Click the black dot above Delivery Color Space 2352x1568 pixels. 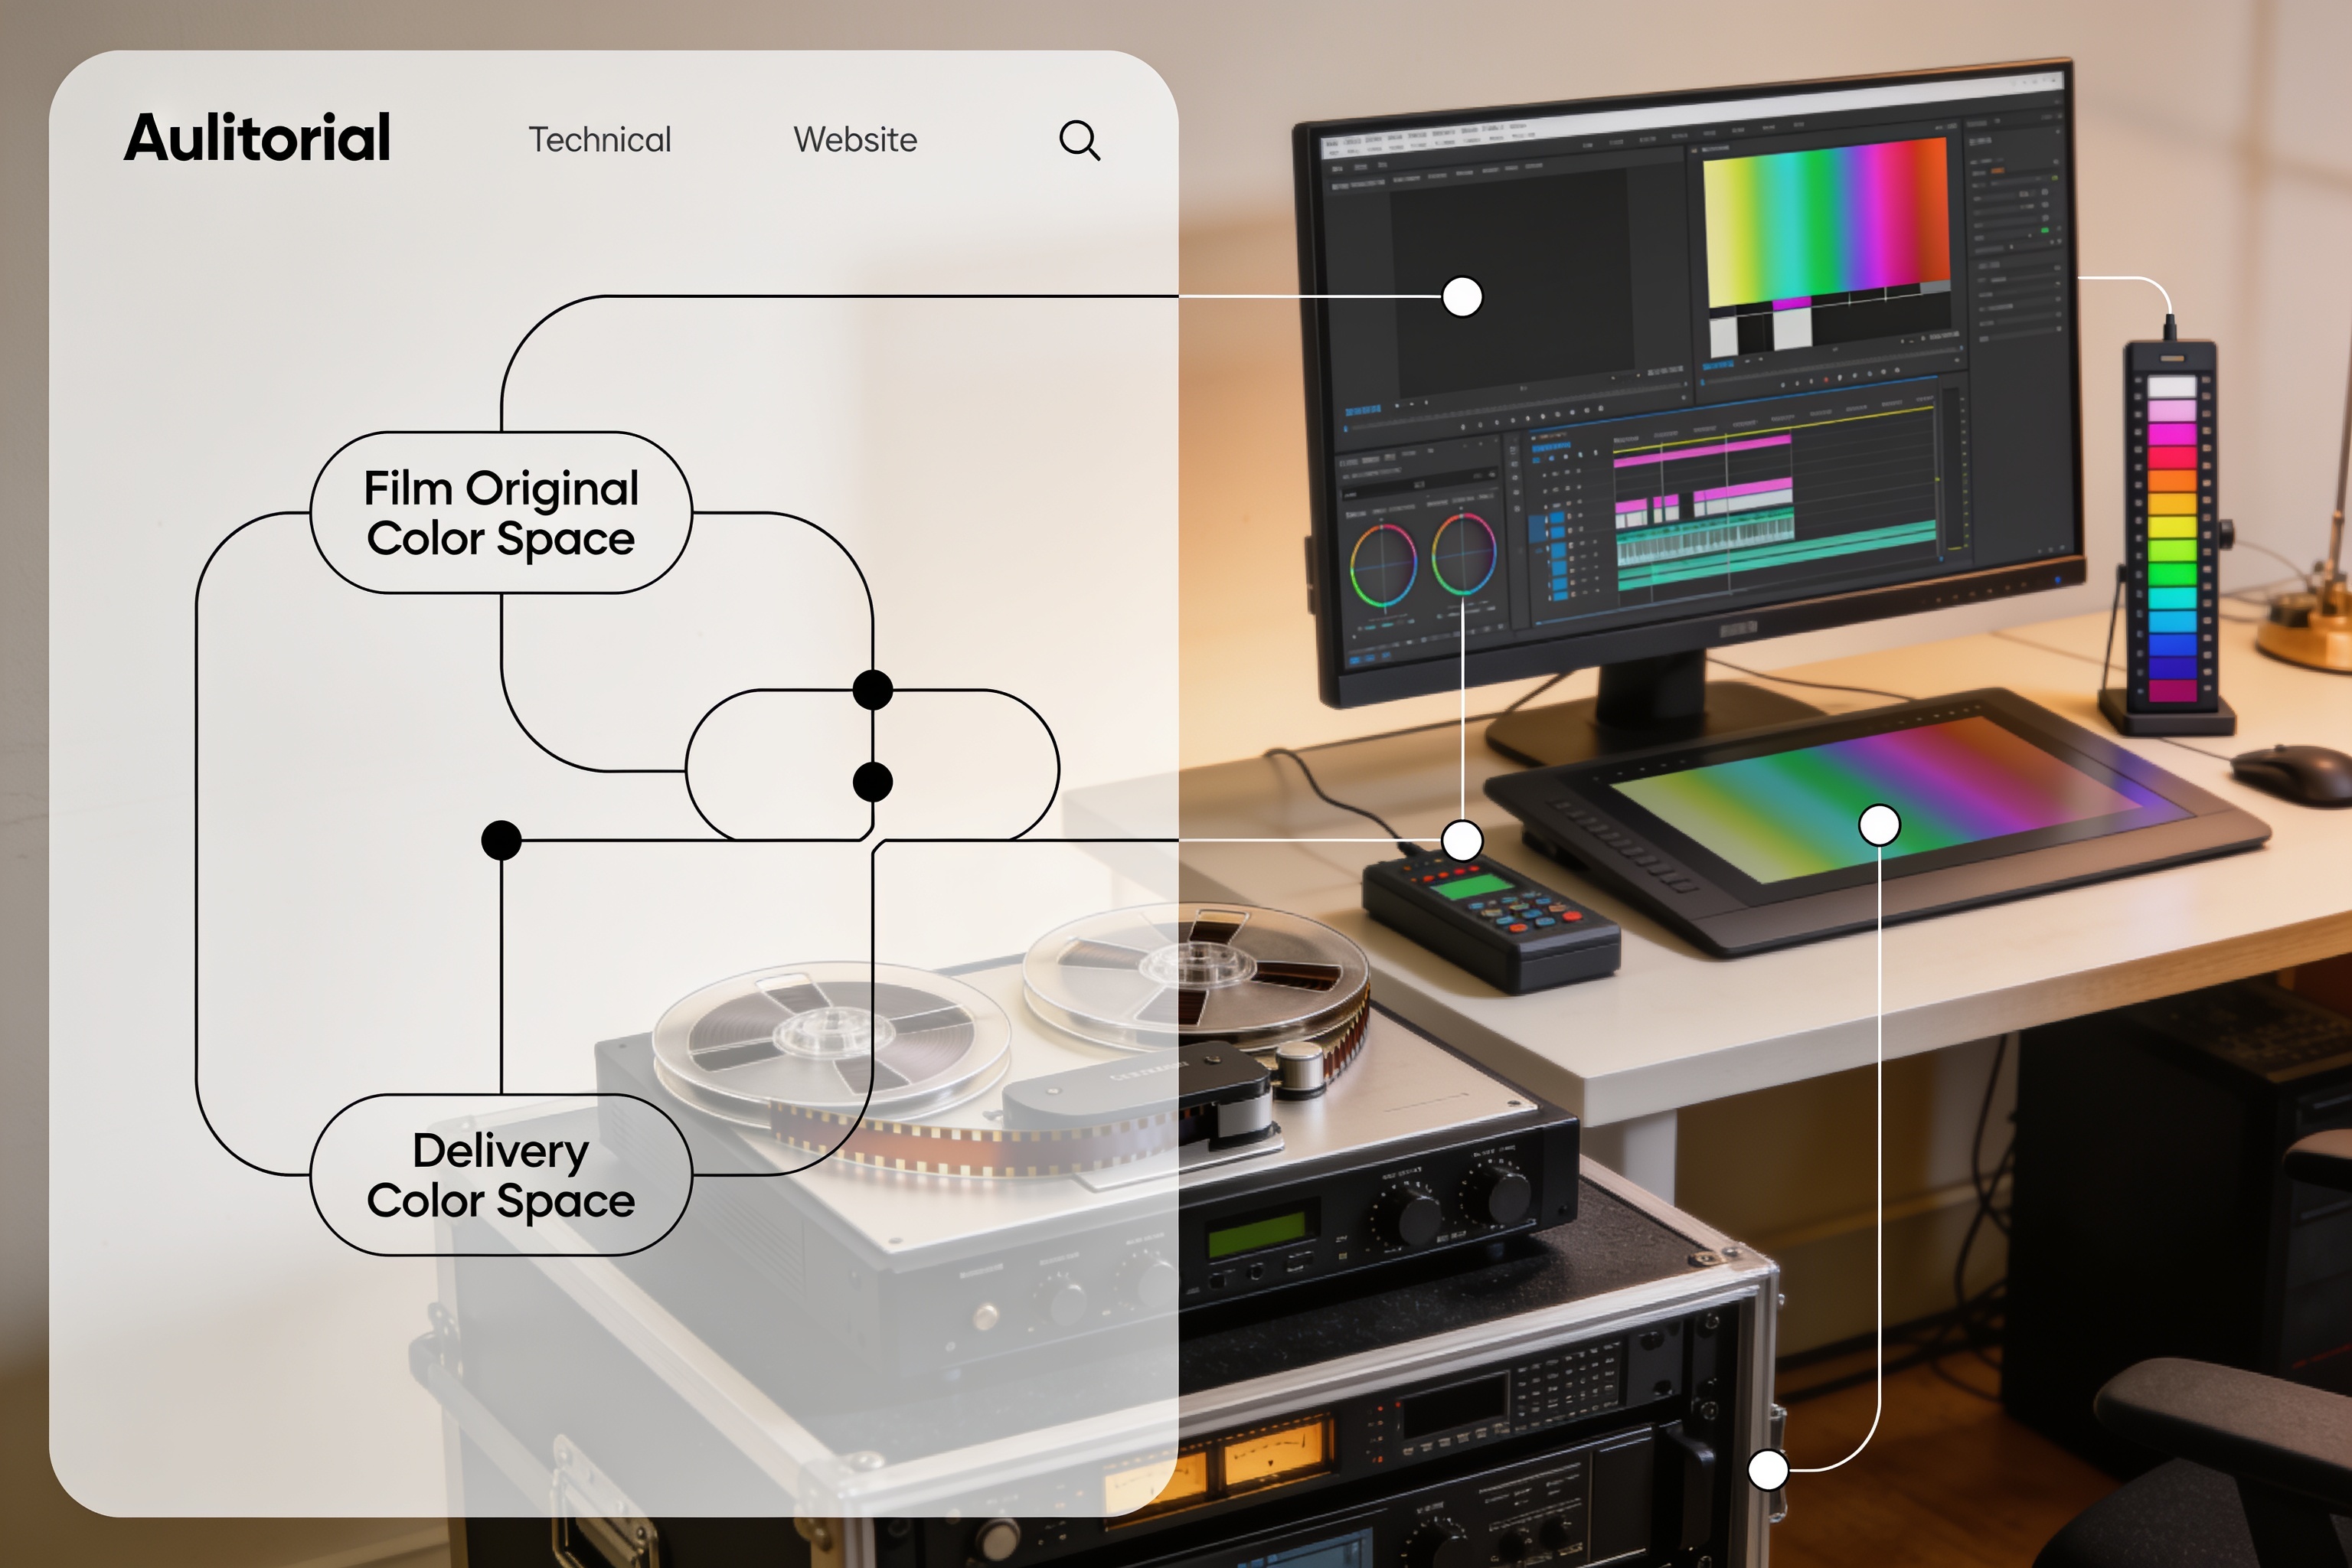(x=501, y=841)
